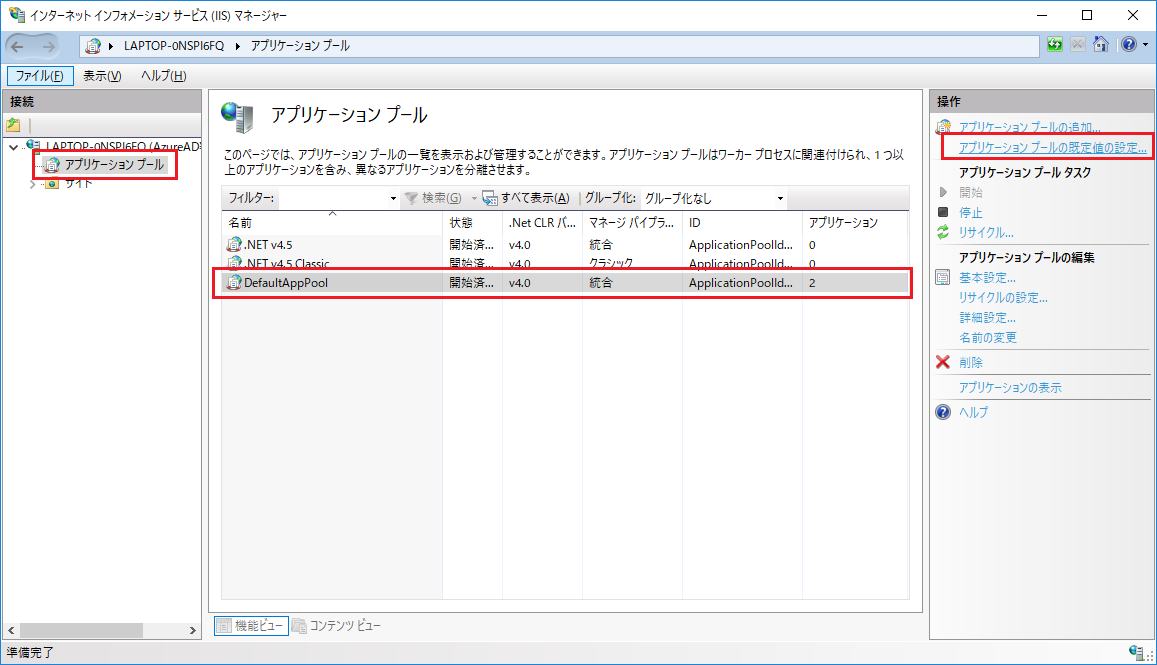Viewport: 1157px width, 665px height.
Task: Select アプリケーション プール in connections tree
Action: pos(114,165)
